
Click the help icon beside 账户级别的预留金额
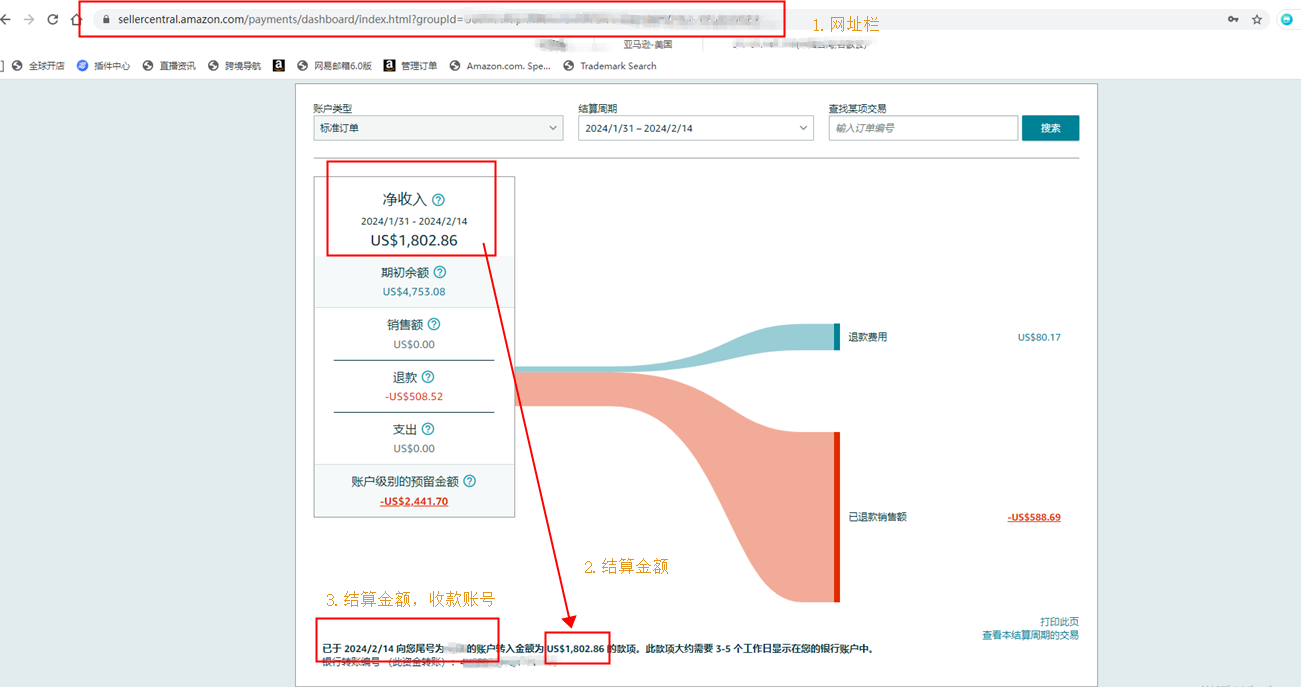tap(469, 481)
